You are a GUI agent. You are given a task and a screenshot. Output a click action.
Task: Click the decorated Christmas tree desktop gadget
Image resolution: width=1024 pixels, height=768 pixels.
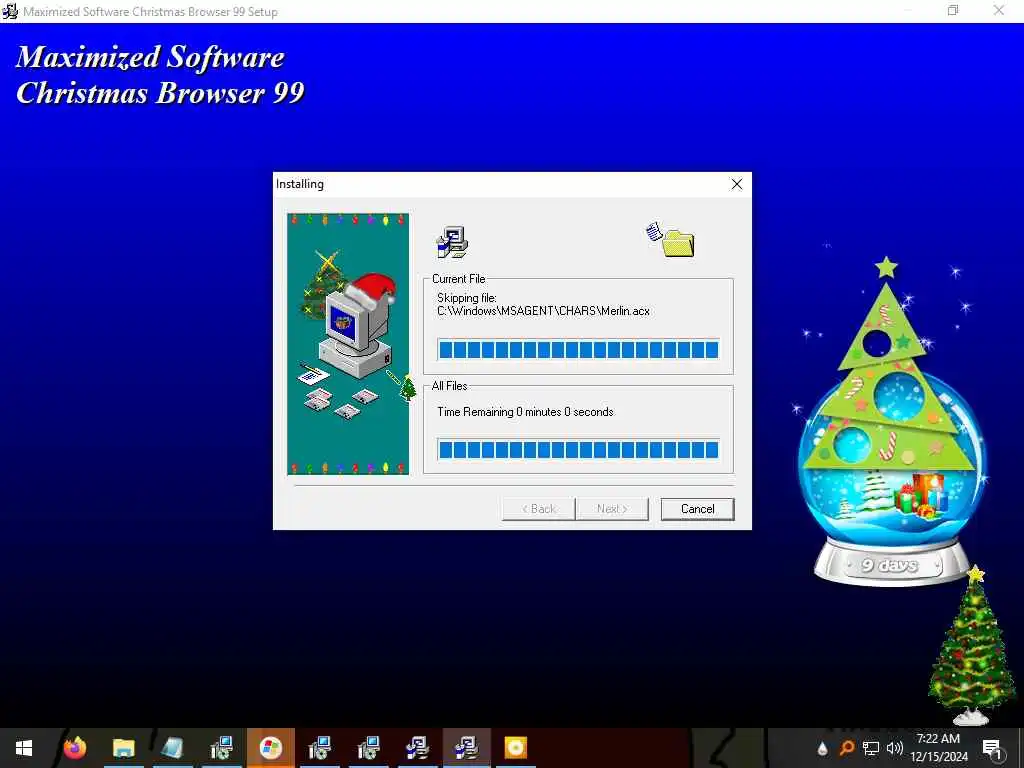coord(972,647)
